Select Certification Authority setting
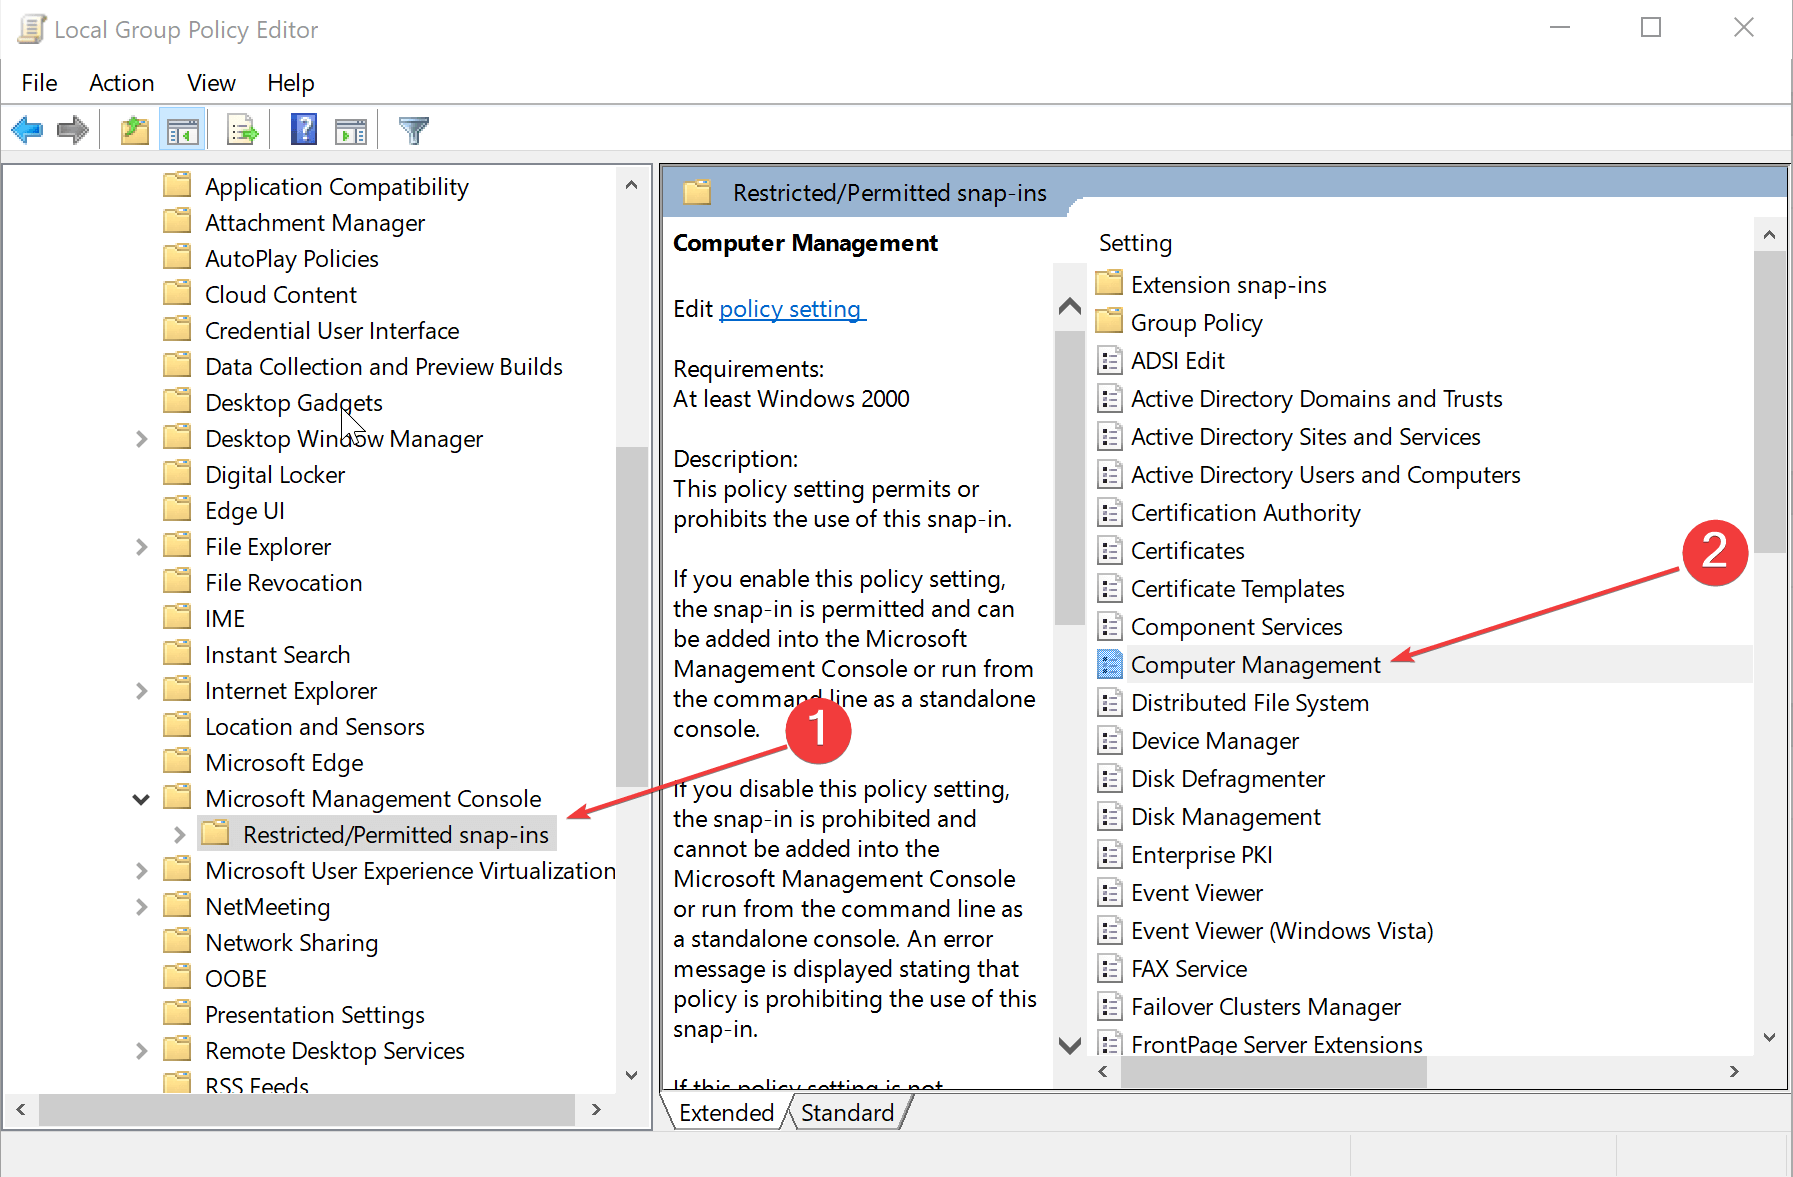Screen dimensions: 1793x1177 [x=1245, y=512]
